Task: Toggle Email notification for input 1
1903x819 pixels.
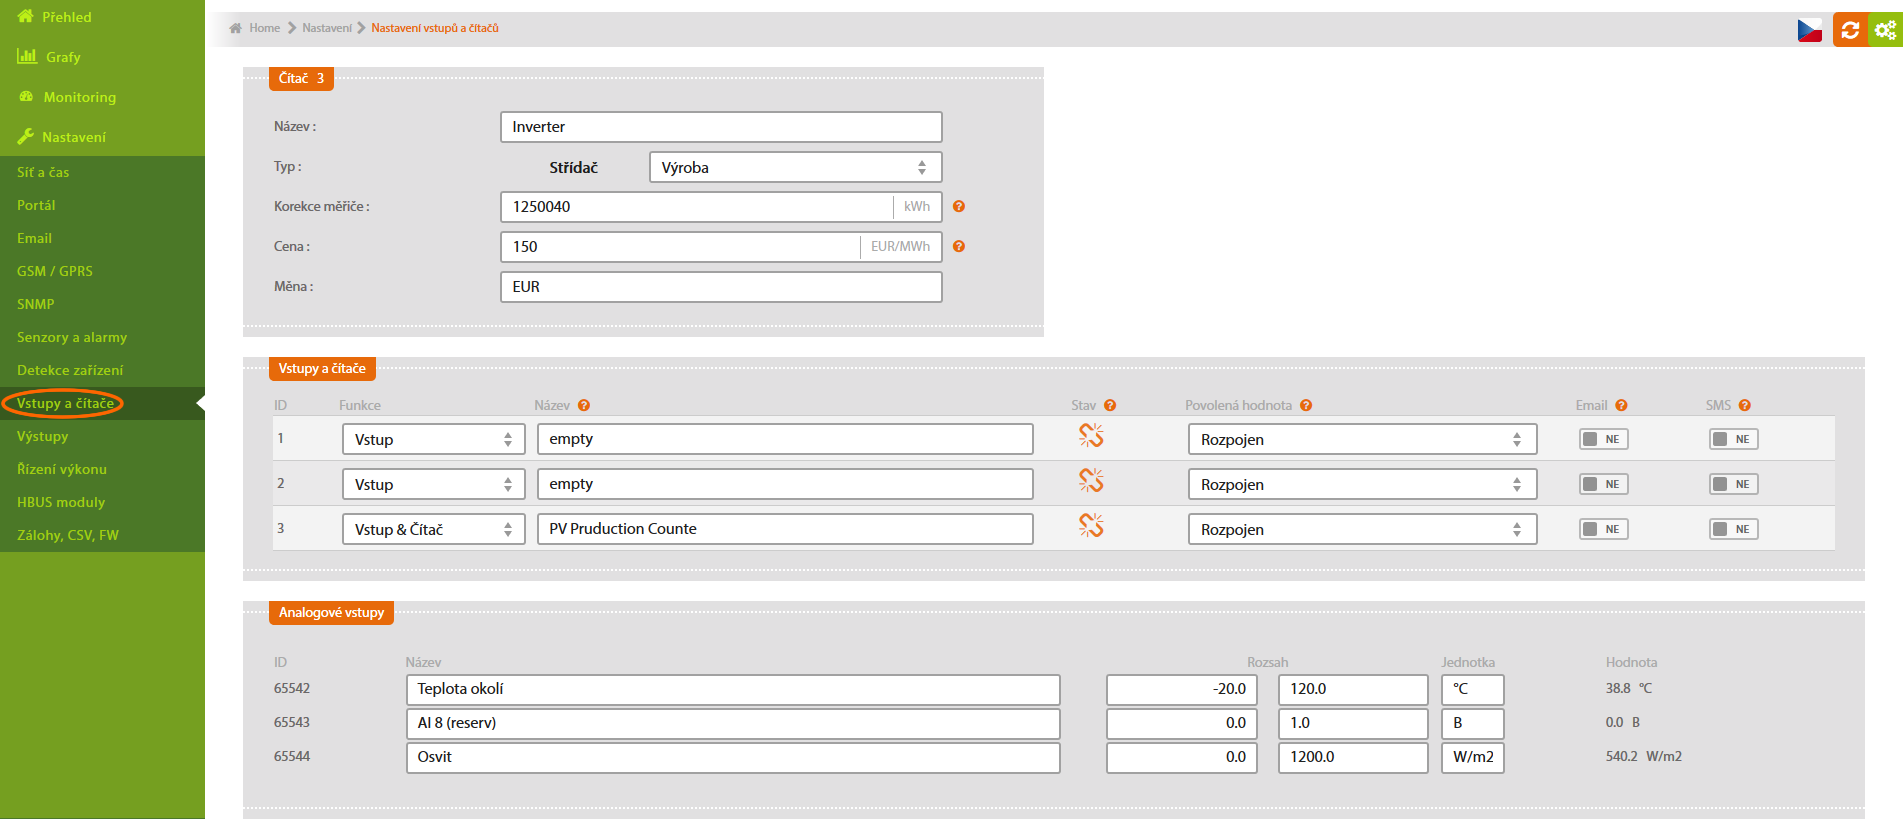Action: tap(1603, 439)
